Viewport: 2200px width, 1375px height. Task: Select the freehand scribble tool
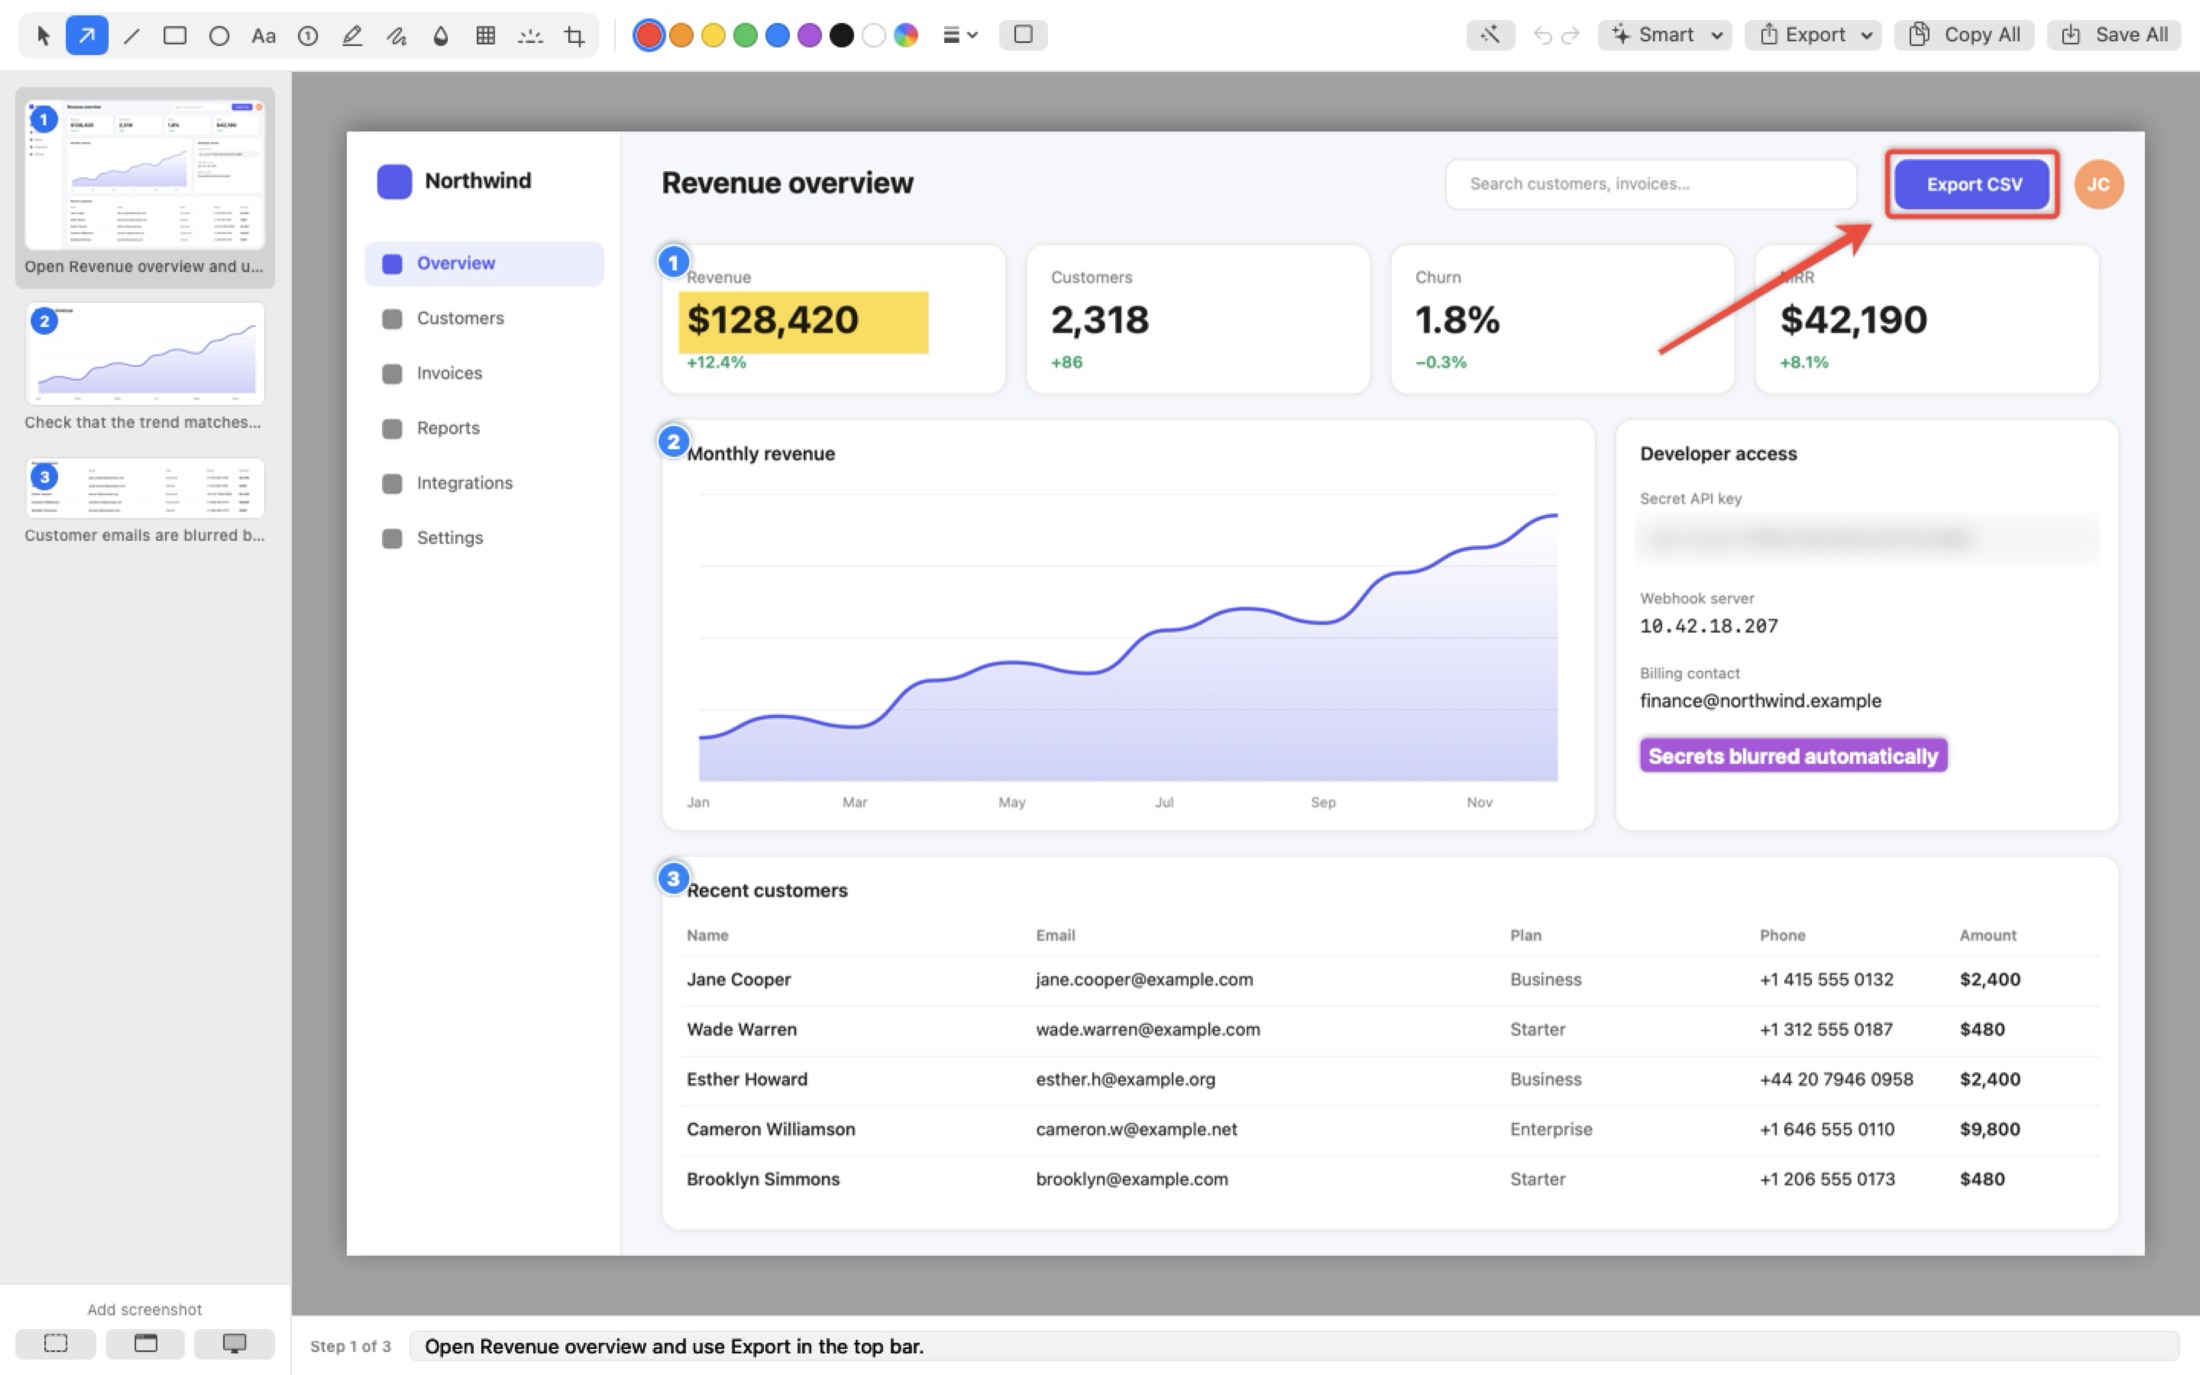pyautogui.click(x=397, y=35)
